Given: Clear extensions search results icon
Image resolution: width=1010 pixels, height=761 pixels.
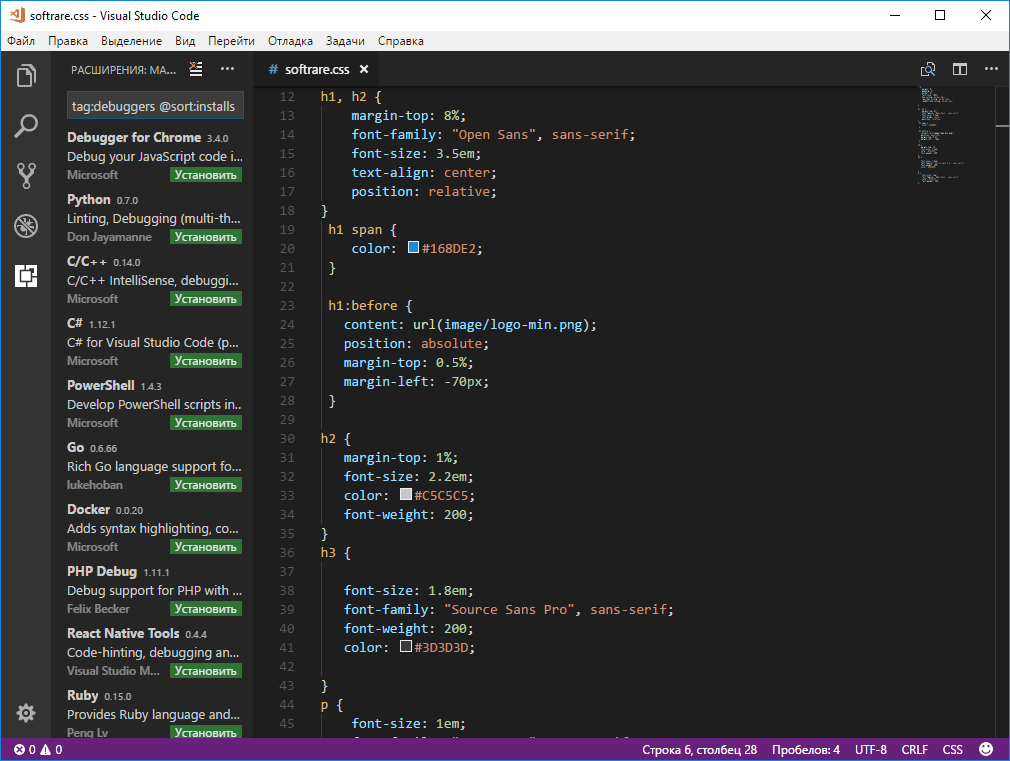Looking at the screenshot, I should click(x=196, y=69).
